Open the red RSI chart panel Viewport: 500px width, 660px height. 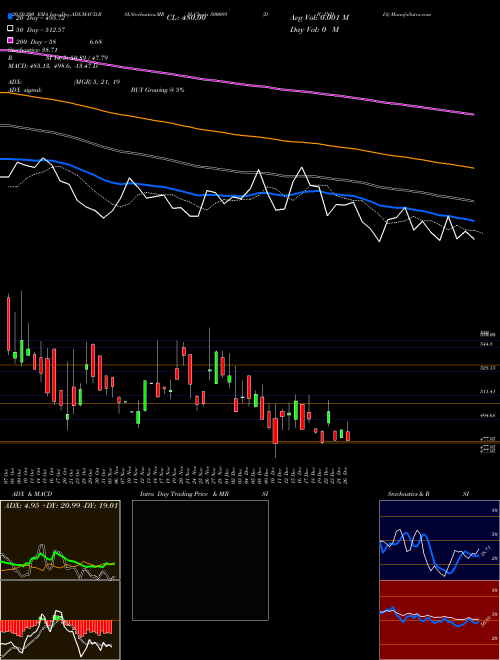(x=439, y=620)
